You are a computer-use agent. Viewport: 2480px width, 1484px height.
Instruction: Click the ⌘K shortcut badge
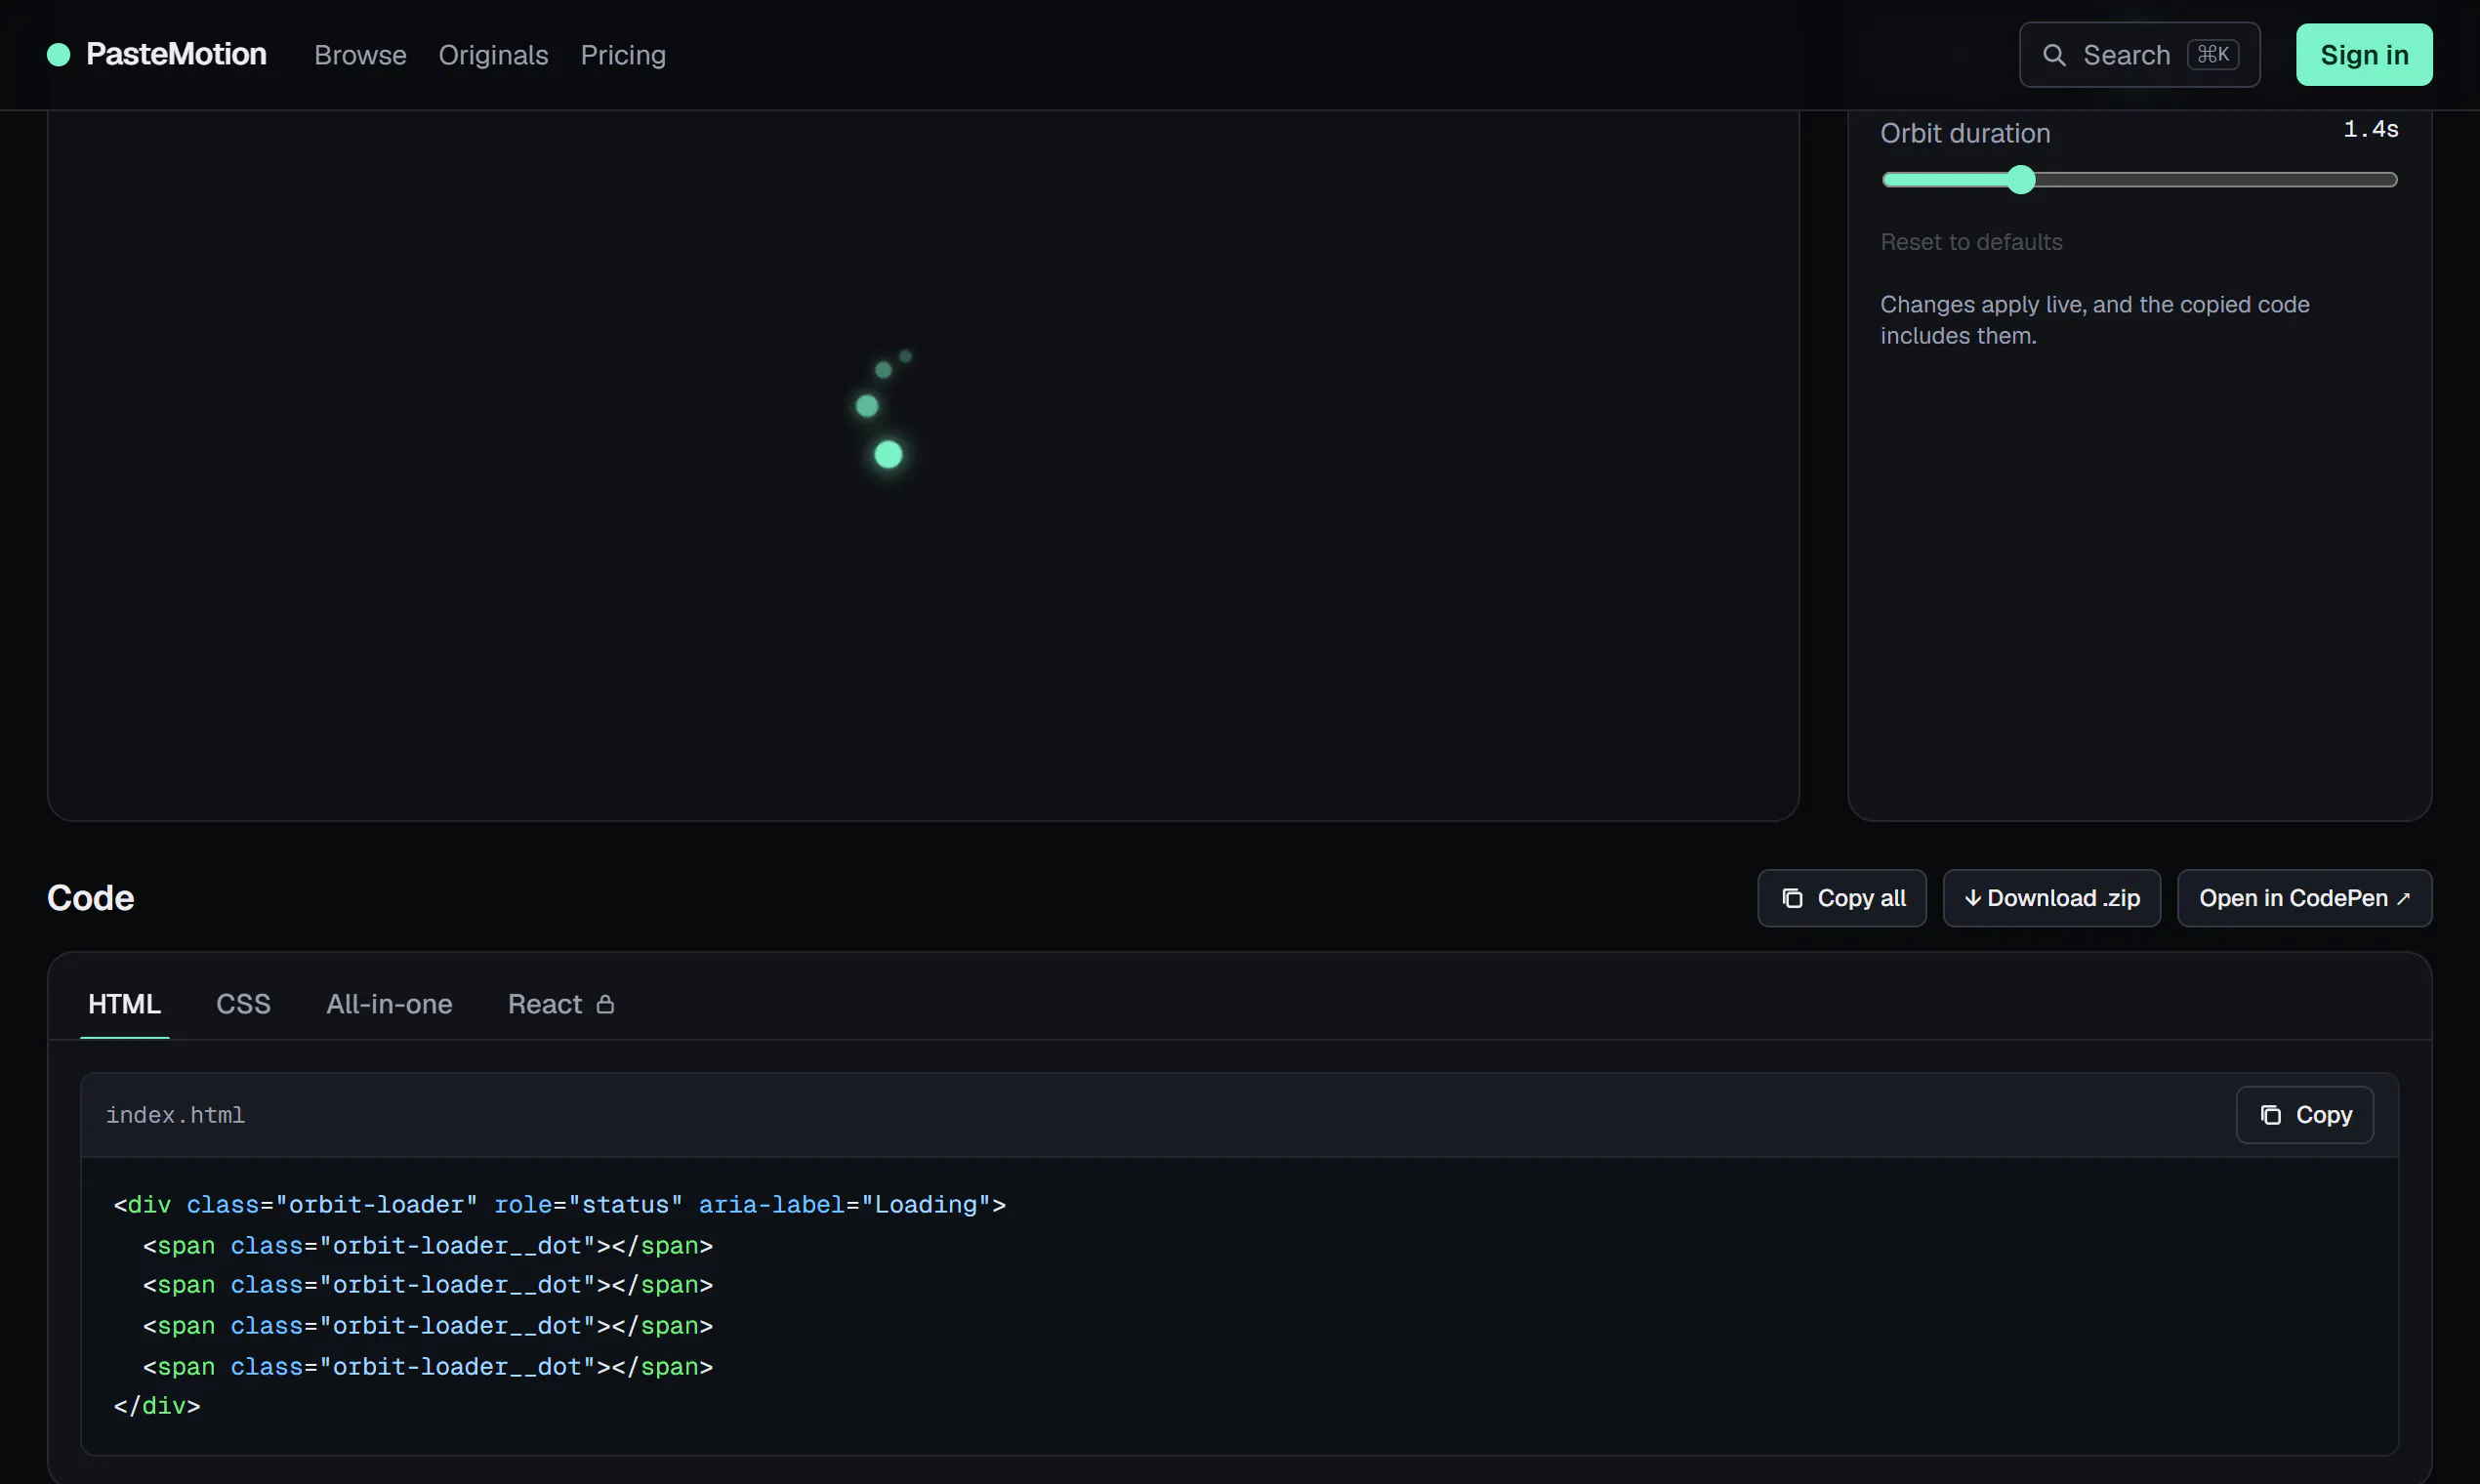(x=2212, y=55)
